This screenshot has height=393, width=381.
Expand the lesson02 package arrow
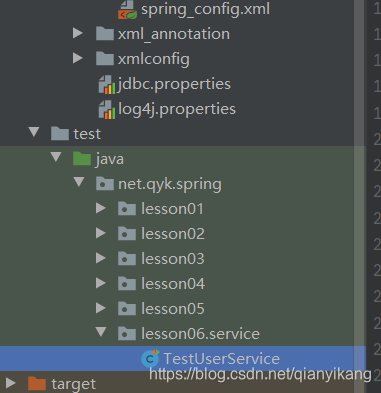pyautogui.click(x=100, y=233)
